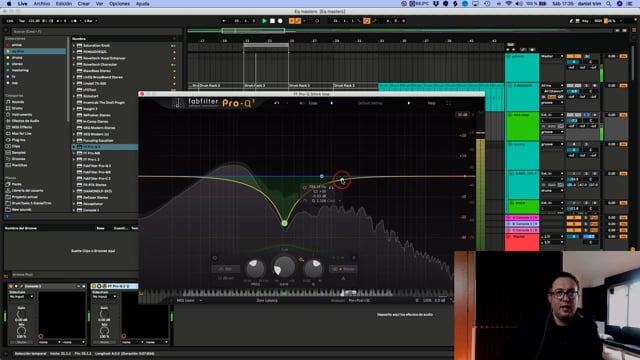640x360 pixels.
Task: Click Copy in Pro-Q 3 header
Action: coord(313,103)
